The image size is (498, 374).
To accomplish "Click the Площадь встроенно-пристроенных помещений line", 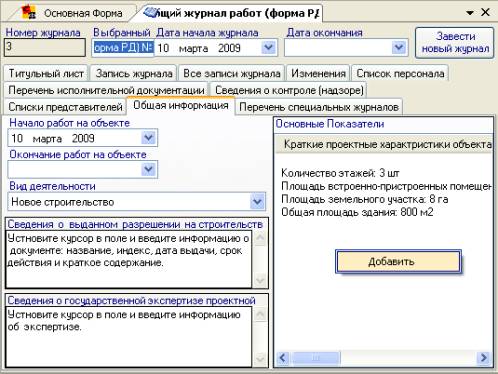I will point(386,186).
